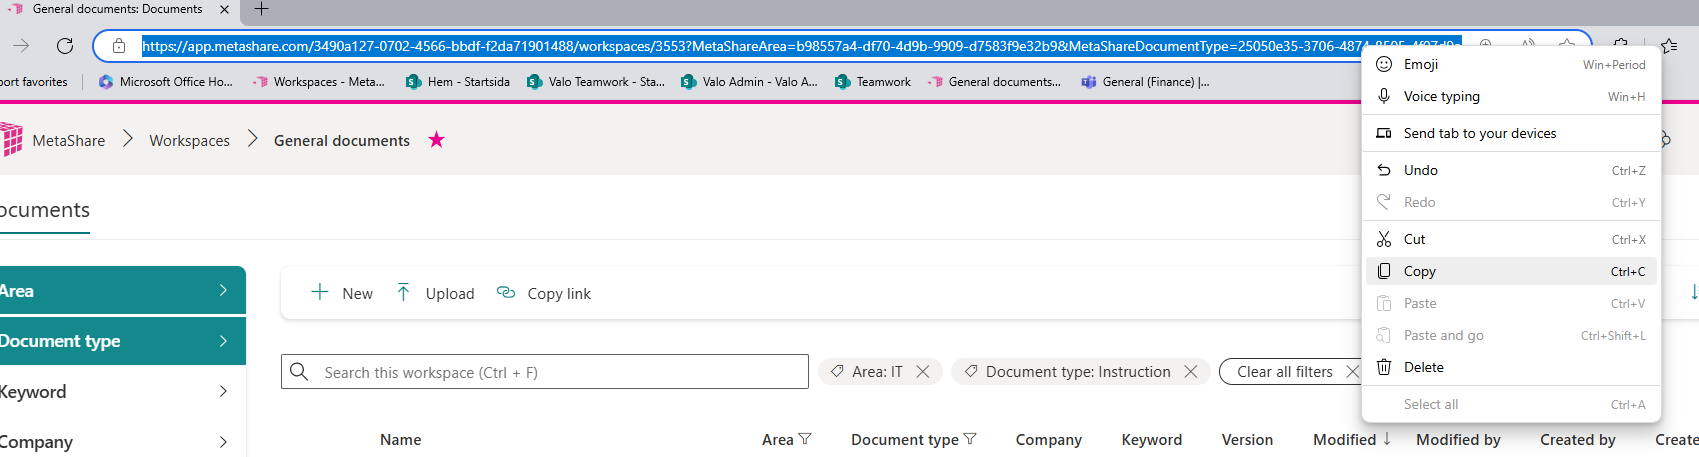Remove the Document type: Instruction filter

point(1190,372)
